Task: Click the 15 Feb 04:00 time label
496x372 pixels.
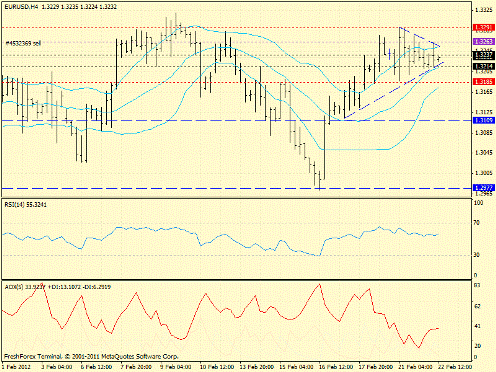Action: (296, 367)
